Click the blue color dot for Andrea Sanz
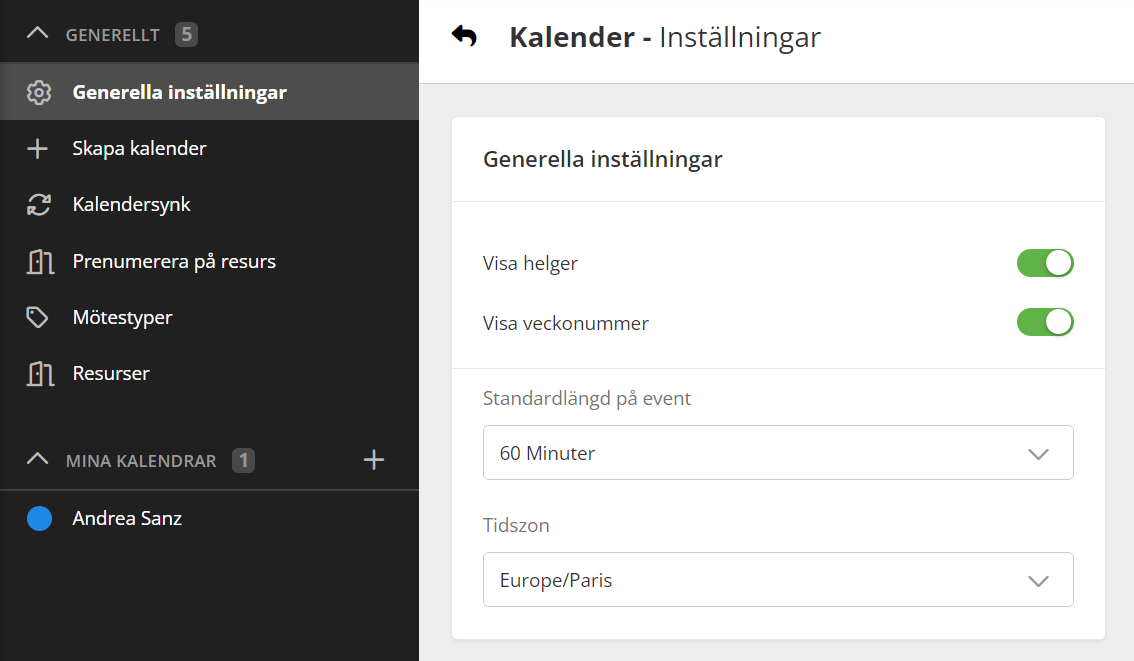Image resolution: width=1134 pixels, height=661 pixels. [39, 519]
